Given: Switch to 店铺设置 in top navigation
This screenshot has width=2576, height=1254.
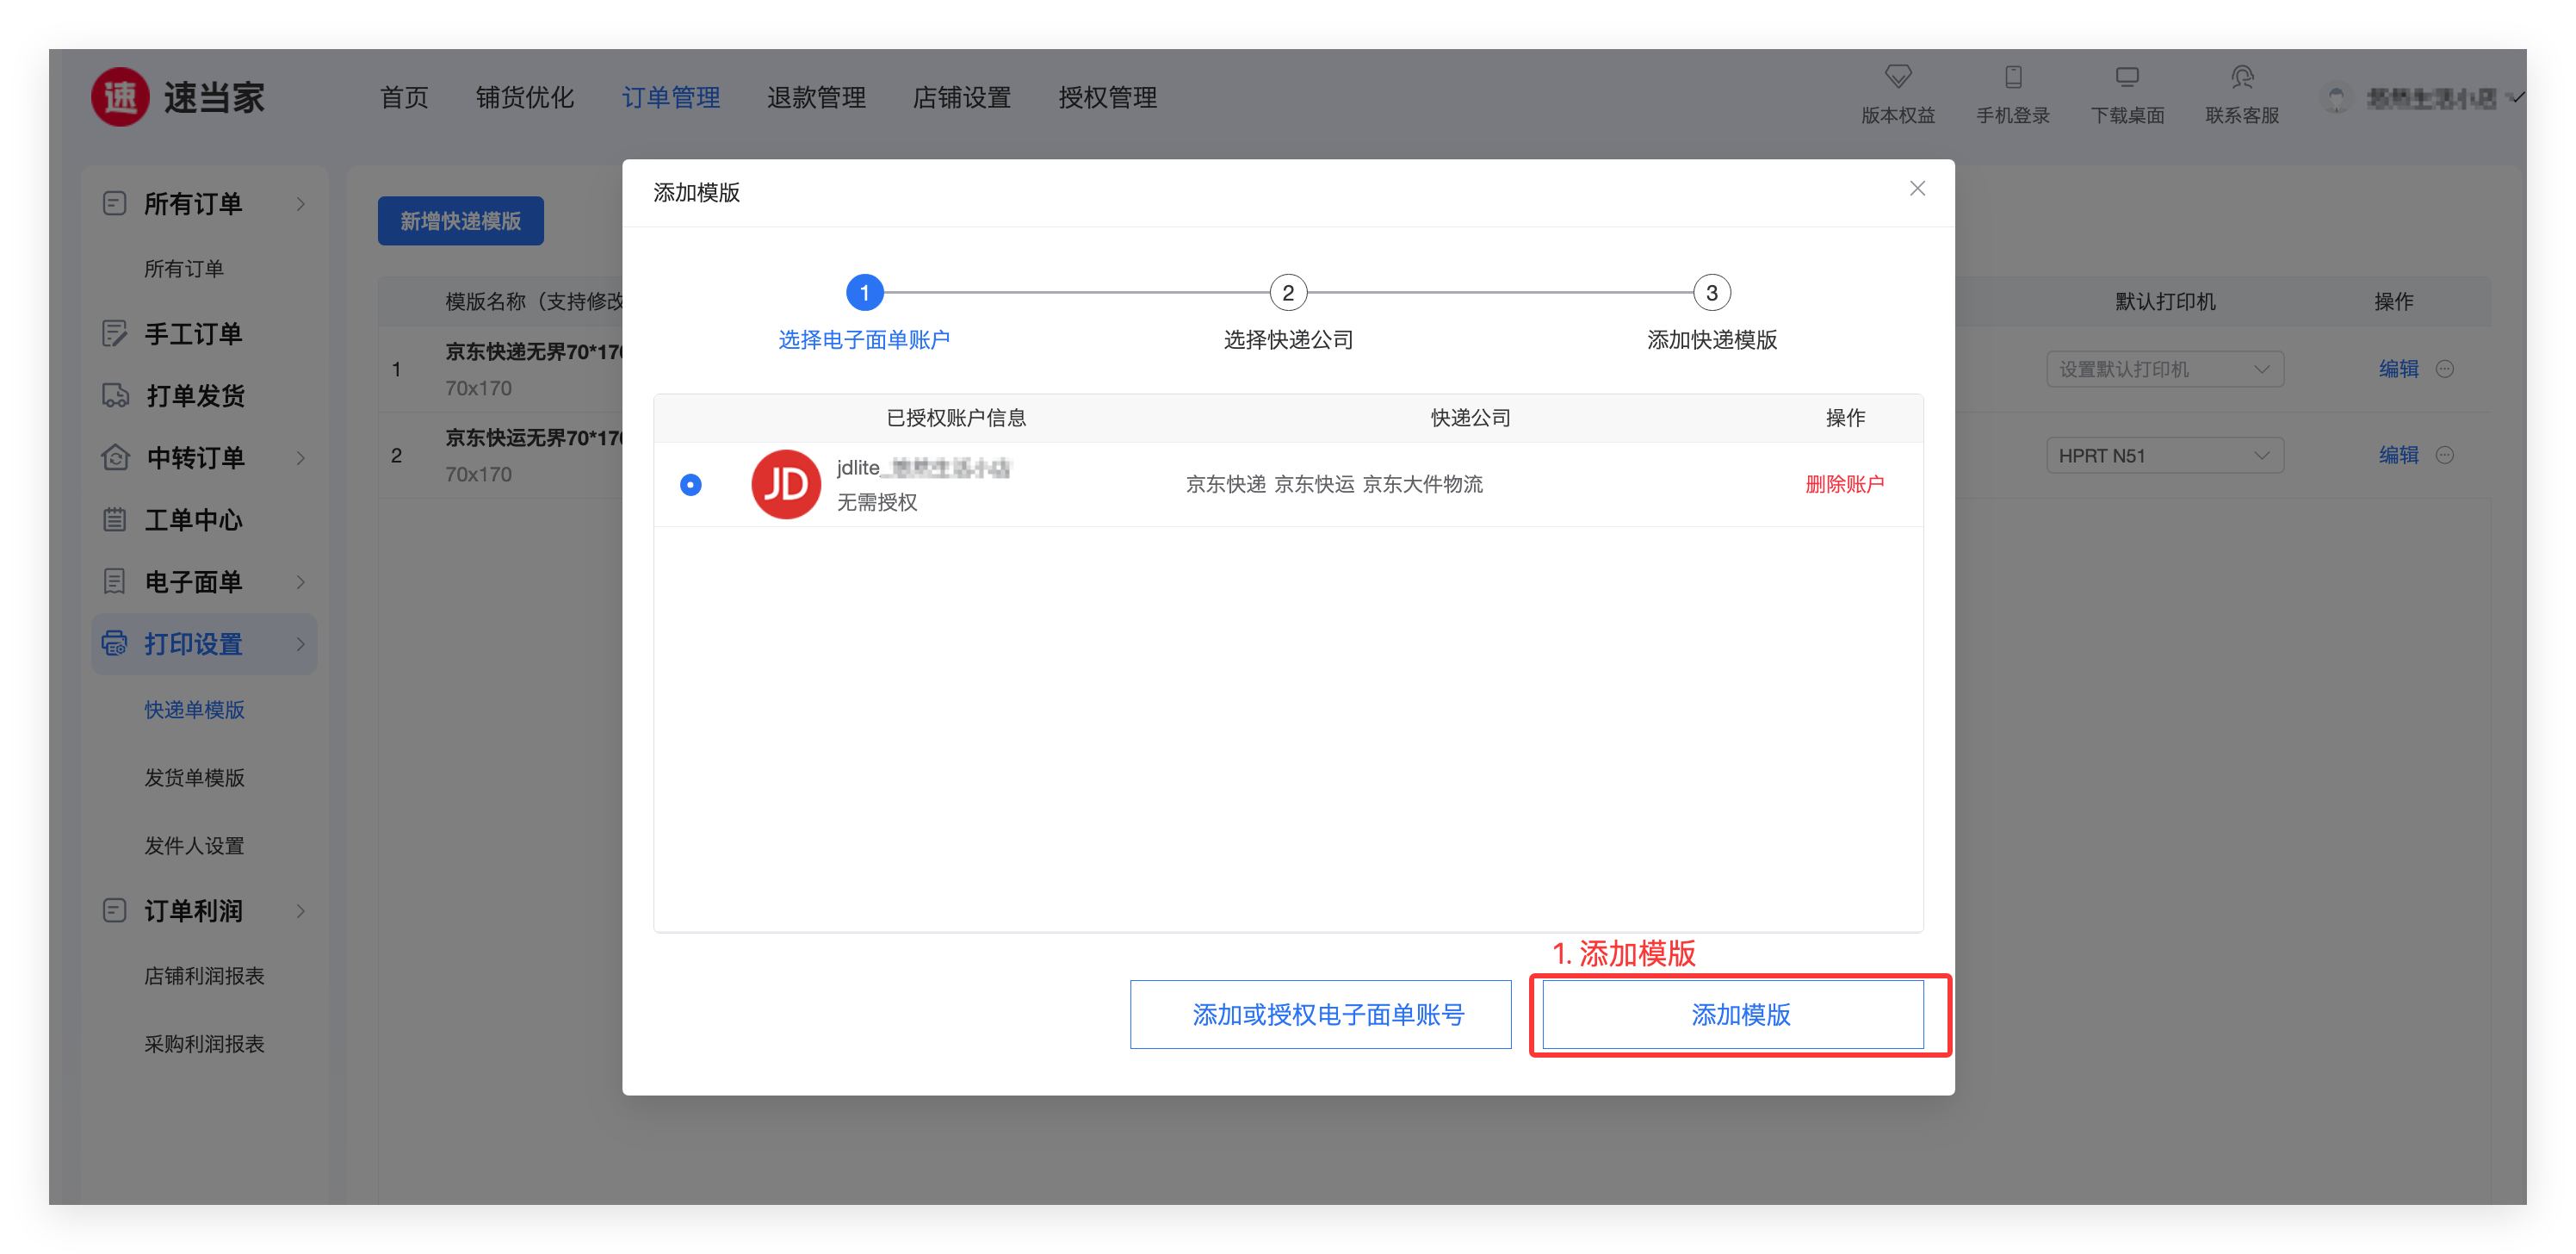Looking at the screenshot, I should point(961,97).
